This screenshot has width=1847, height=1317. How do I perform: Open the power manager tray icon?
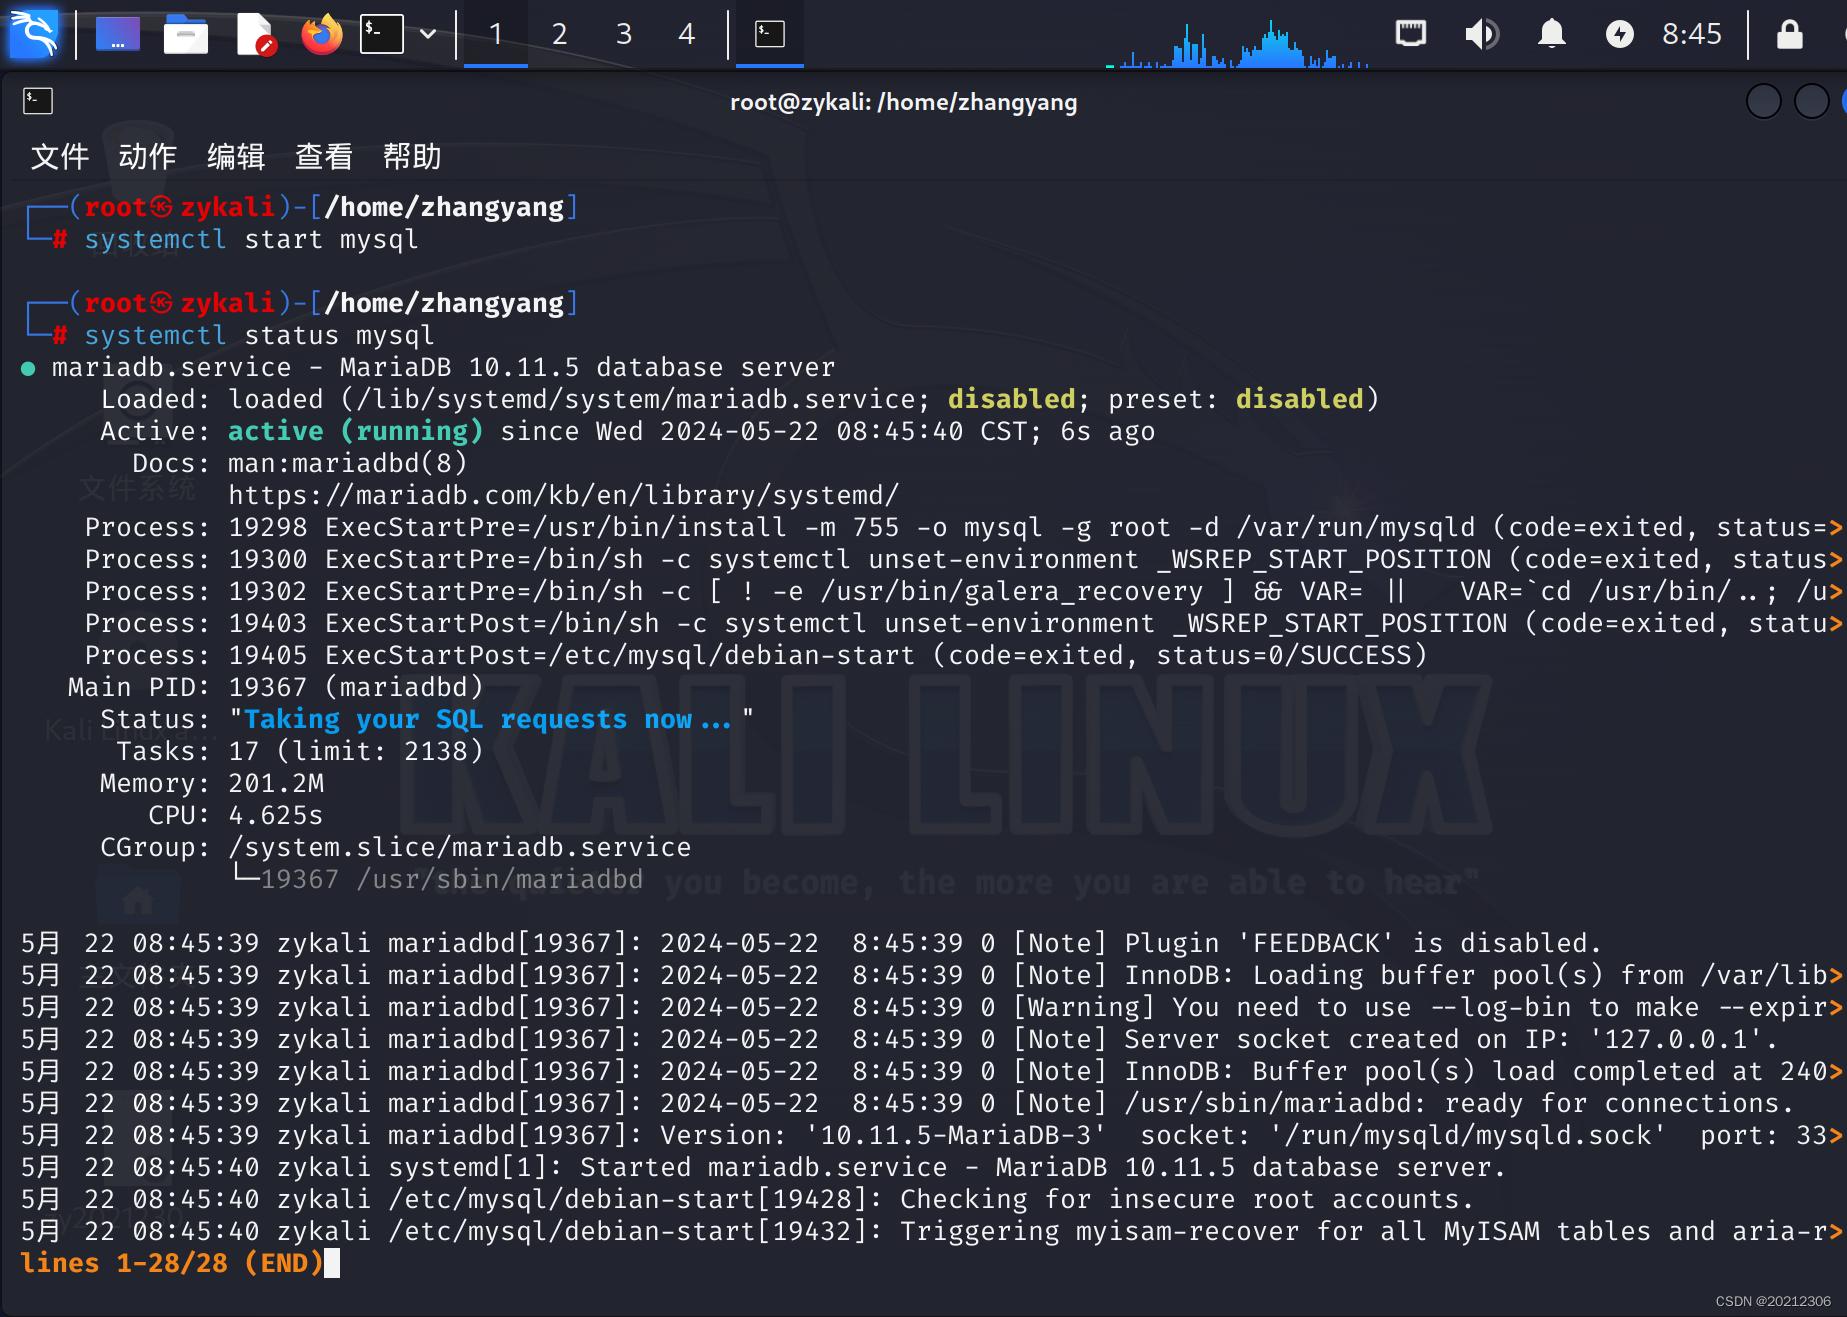1619,34
